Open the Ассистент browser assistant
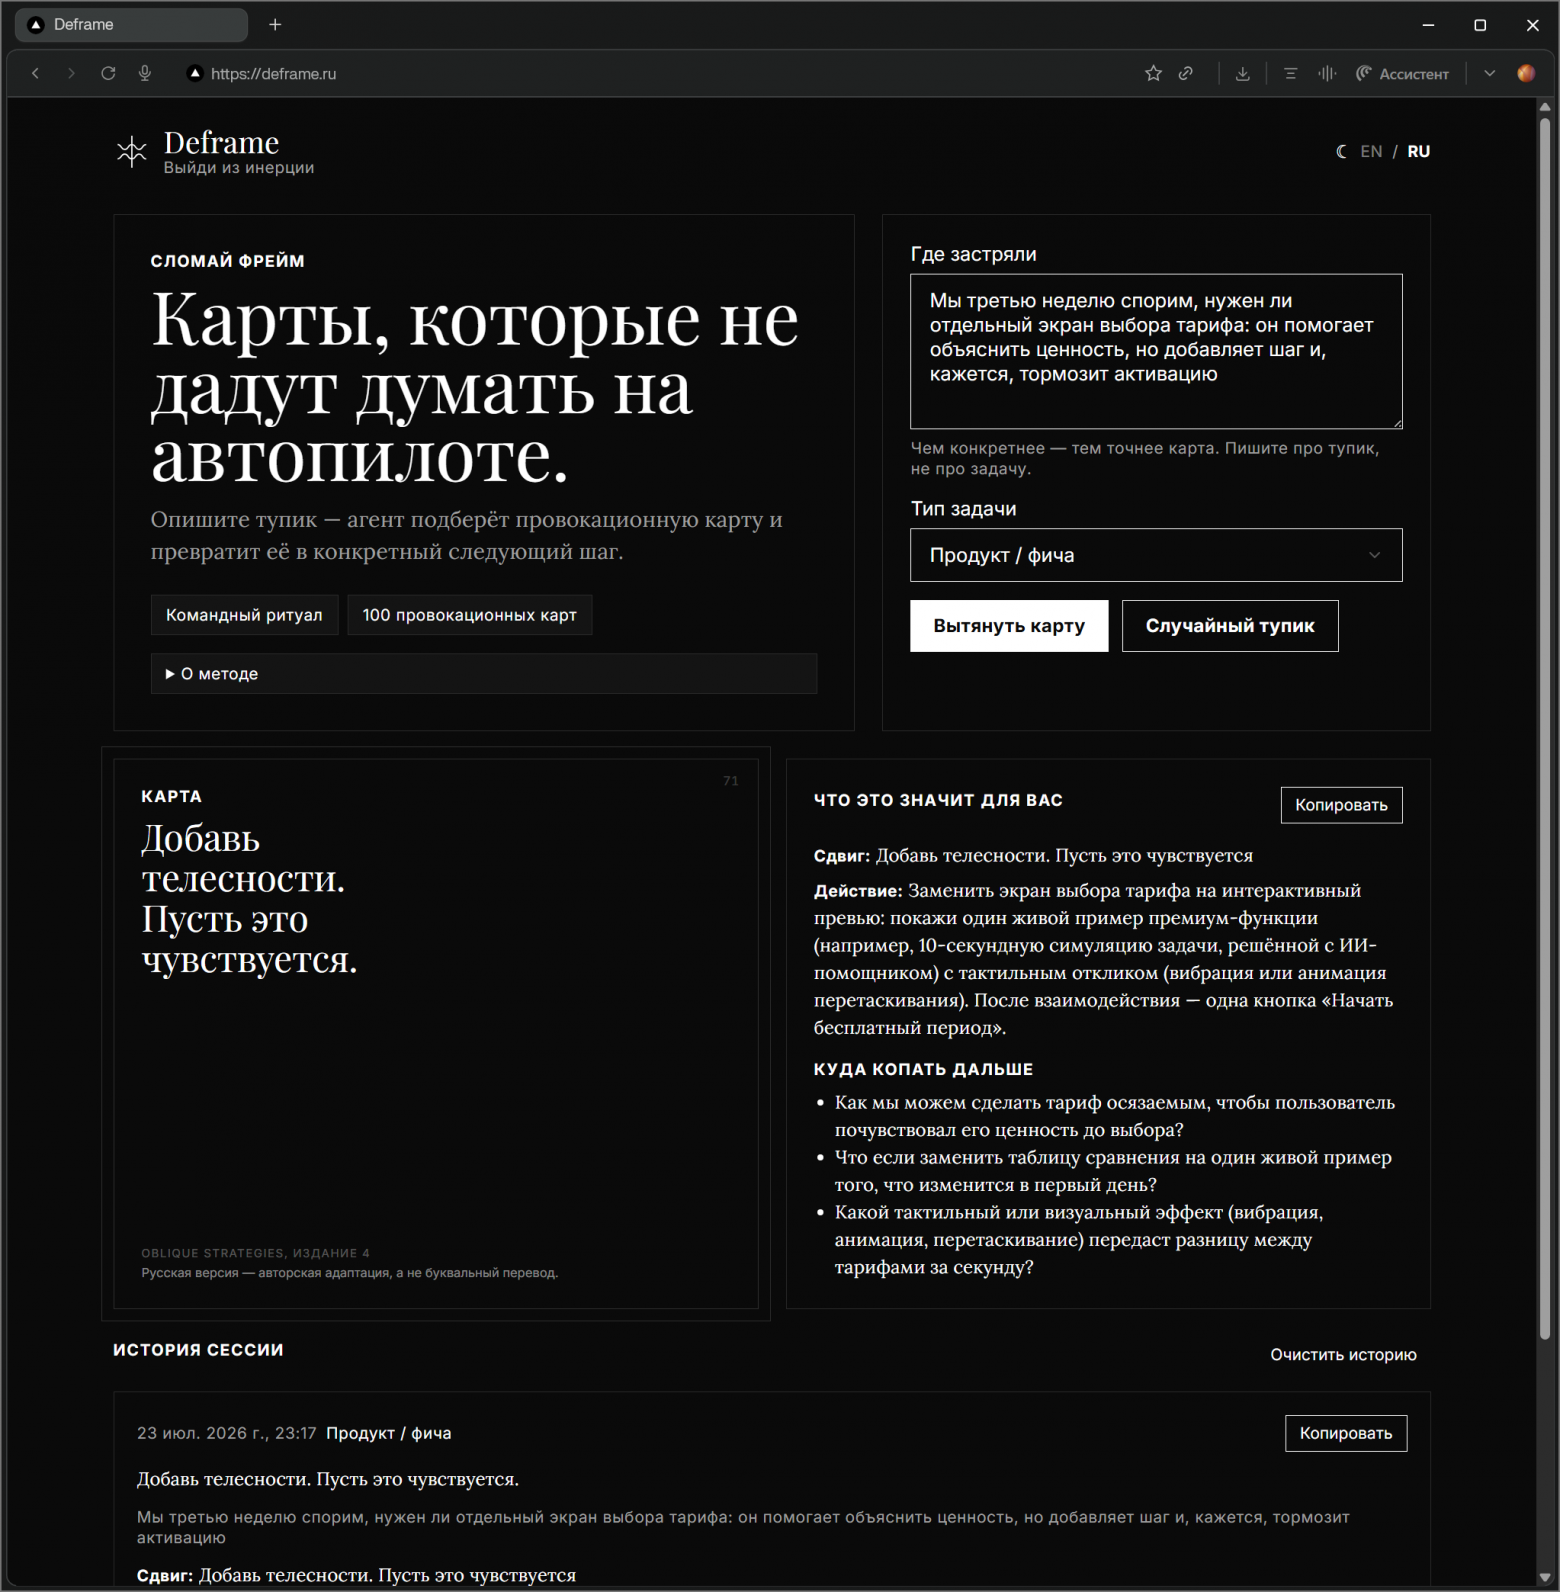The height and width of the screenshot is (1592, 1560). point(1402,73)
